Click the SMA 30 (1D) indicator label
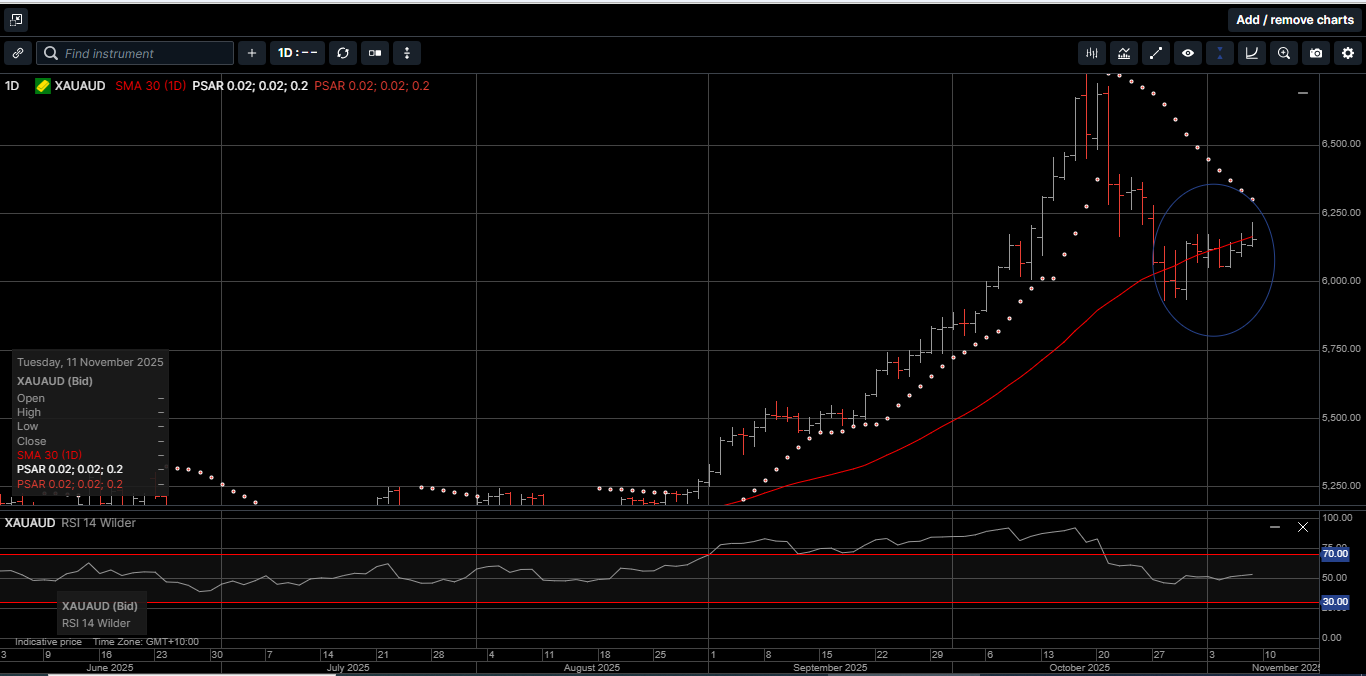1366x676 pixels. (150, 86)
